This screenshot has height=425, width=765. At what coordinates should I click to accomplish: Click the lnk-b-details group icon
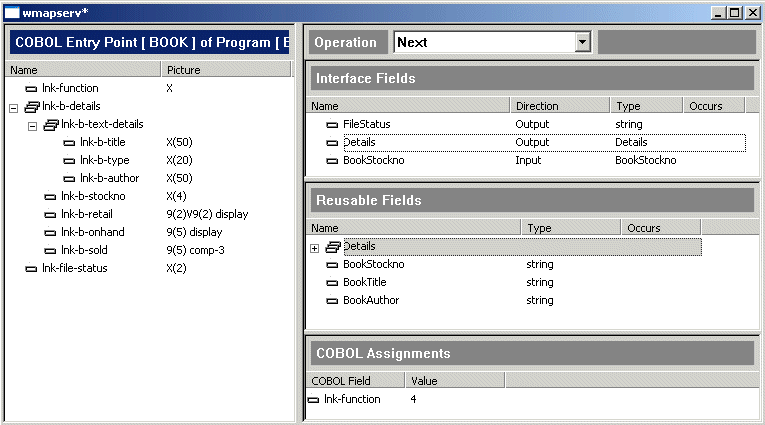[x=31, y=106]
